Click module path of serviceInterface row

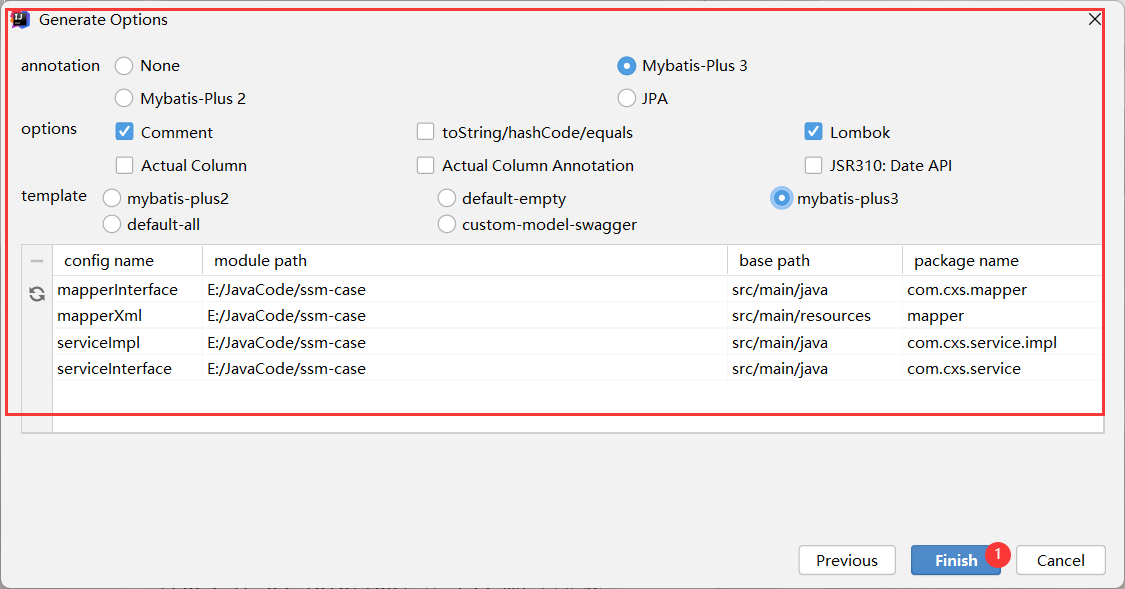[x=465, y=368]
